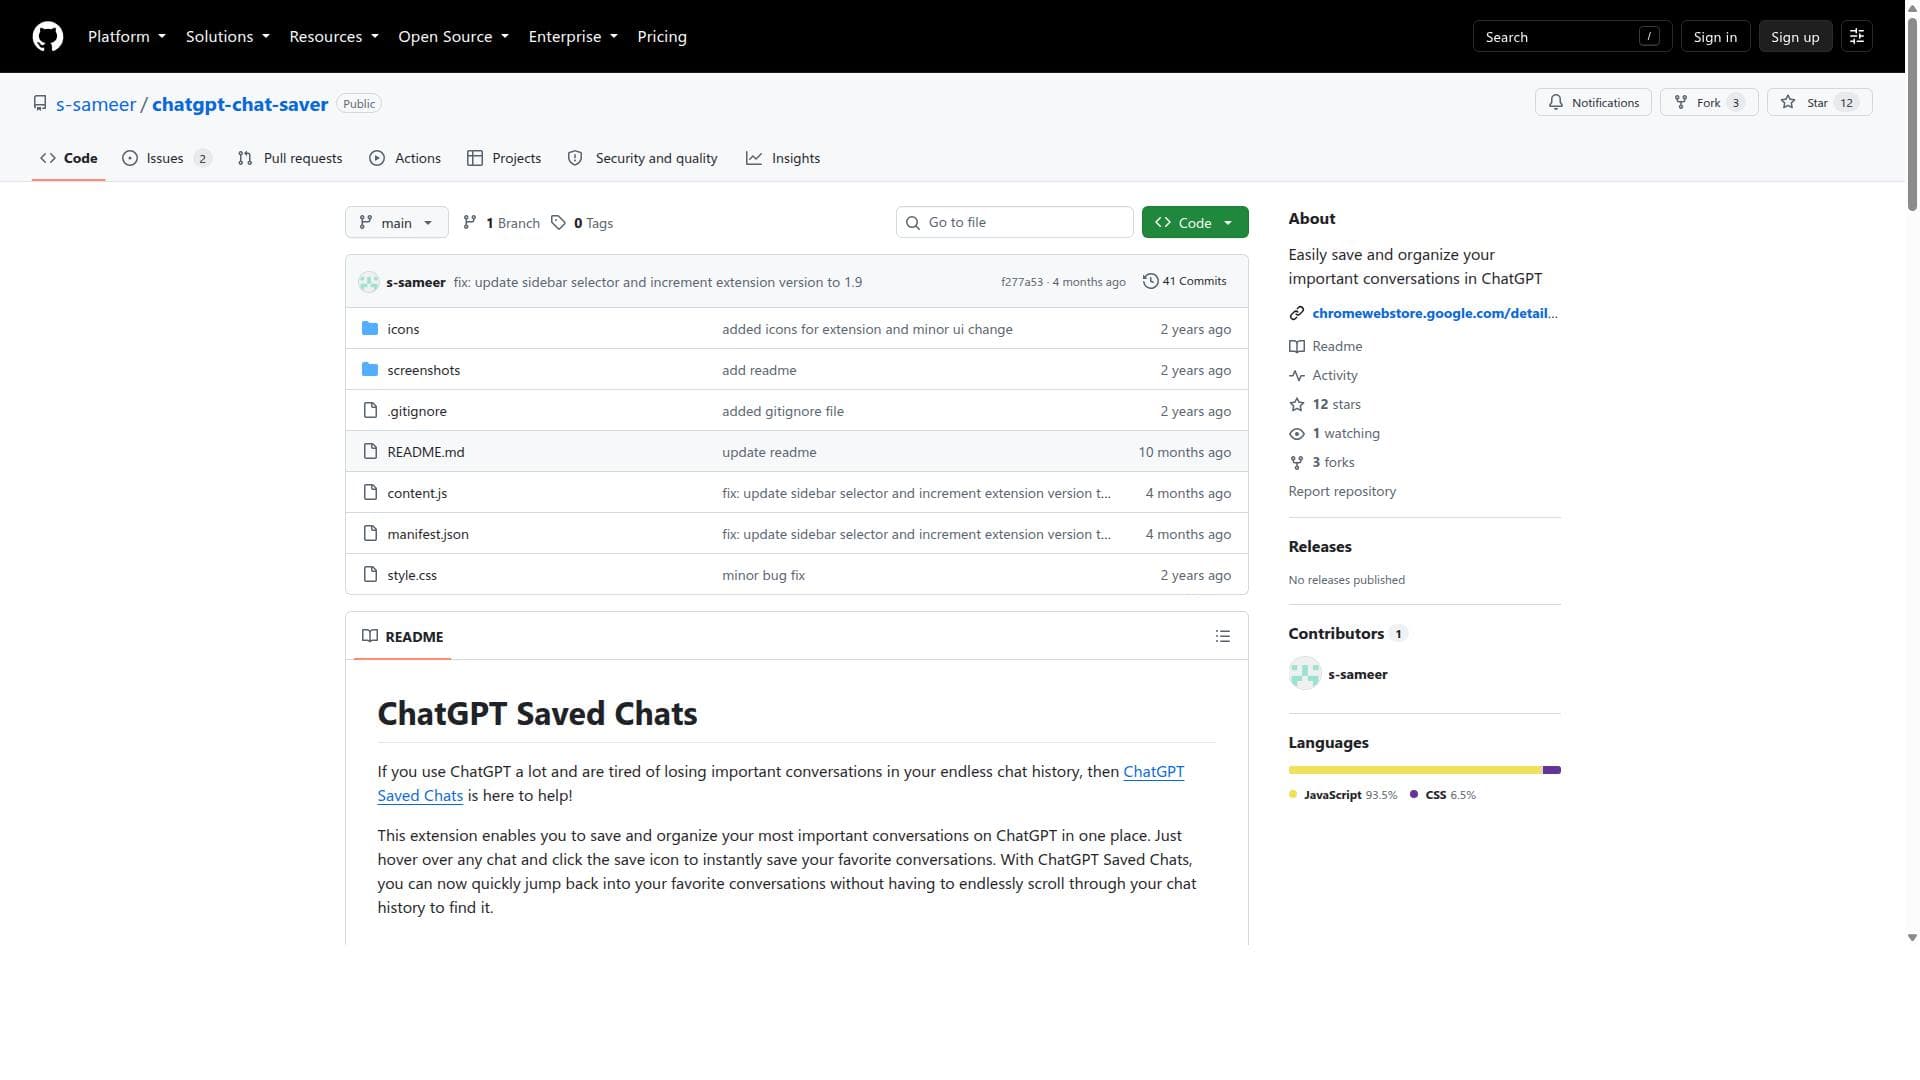
Task: Expand the Resources nav dropdown
Action: coord(334,37)
